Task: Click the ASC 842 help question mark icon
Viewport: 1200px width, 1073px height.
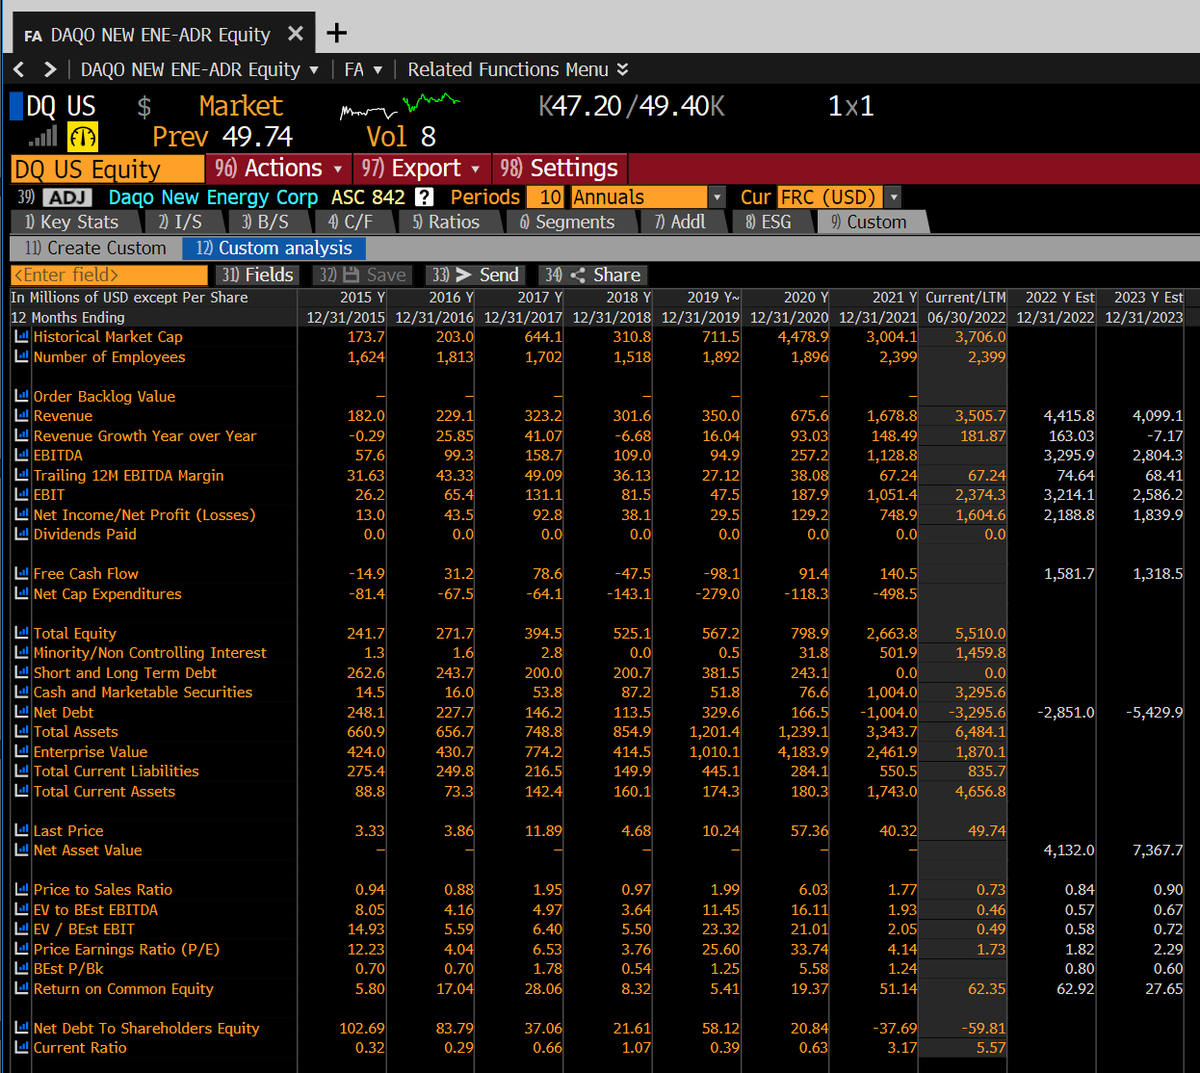Action: click(424, 197)
